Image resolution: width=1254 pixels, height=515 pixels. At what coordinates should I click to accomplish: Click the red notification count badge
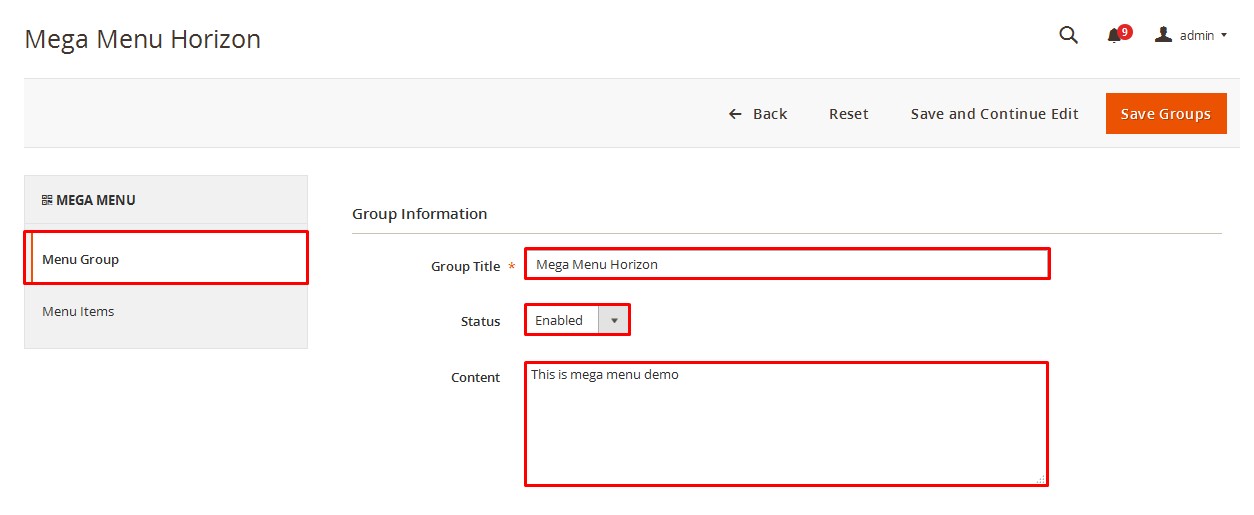pos(1125,32)
